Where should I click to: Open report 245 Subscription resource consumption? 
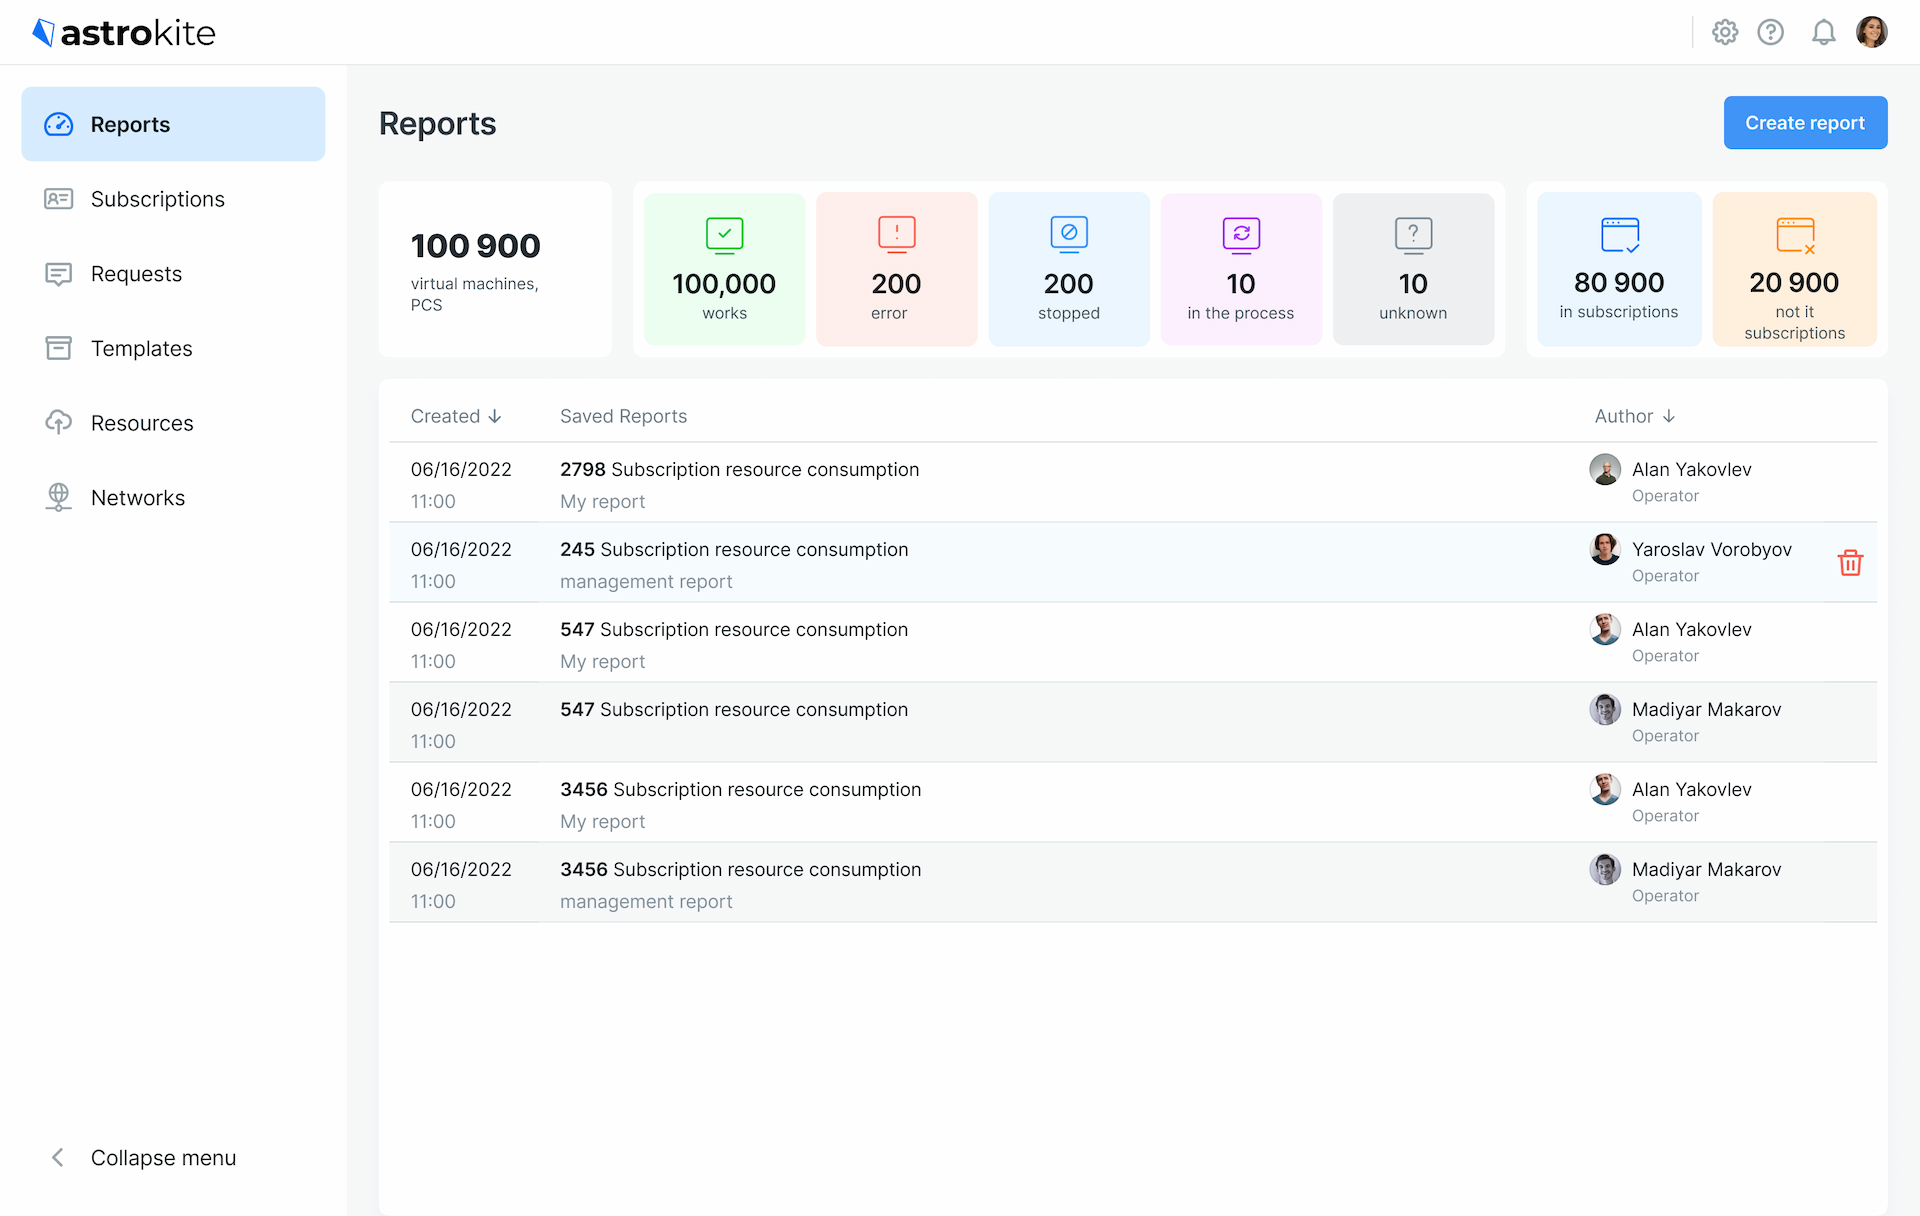pos(1132,563)
